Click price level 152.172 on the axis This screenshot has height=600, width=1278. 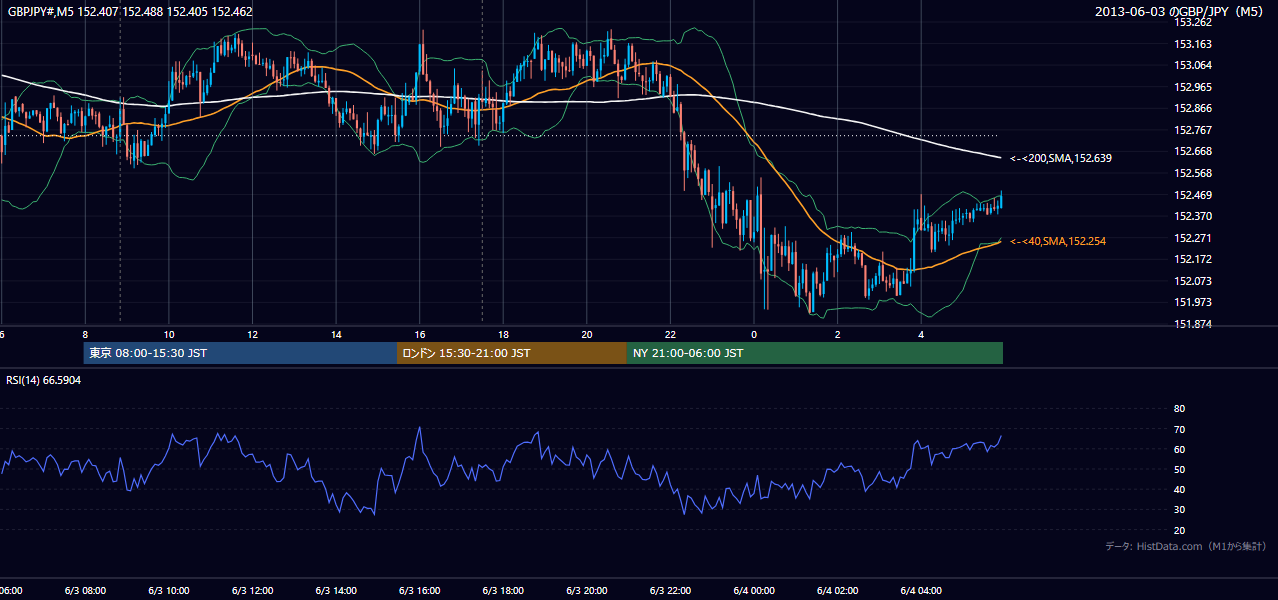click(1193, 259)
